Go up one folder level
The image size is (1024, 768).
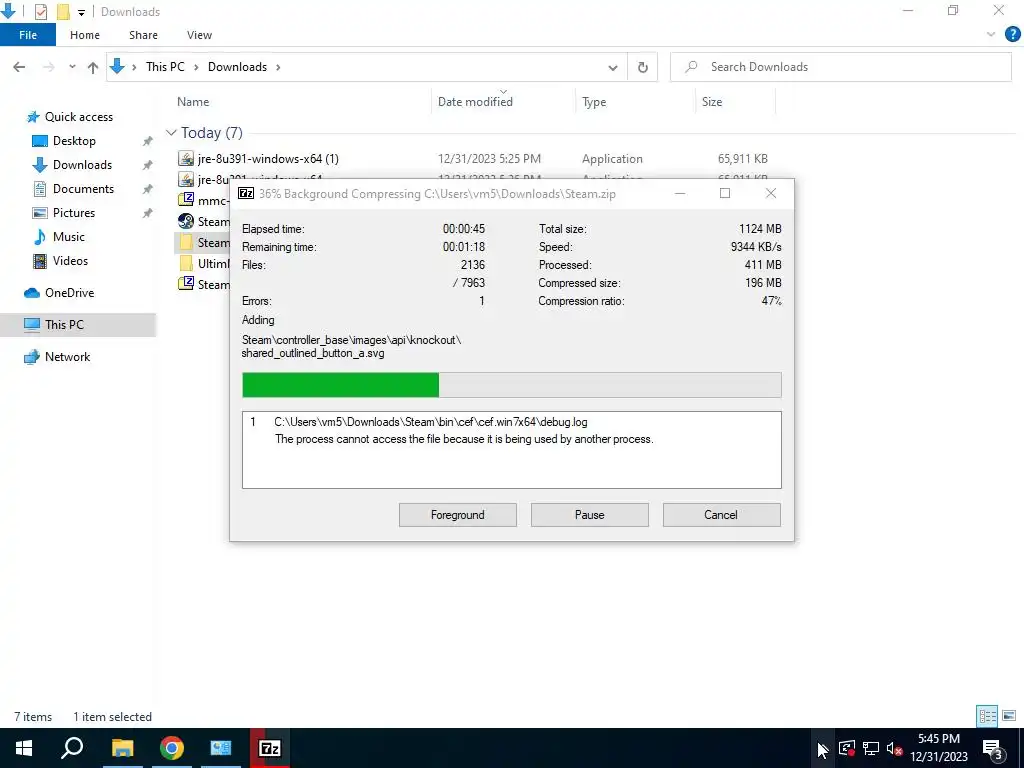click(93, 67)
